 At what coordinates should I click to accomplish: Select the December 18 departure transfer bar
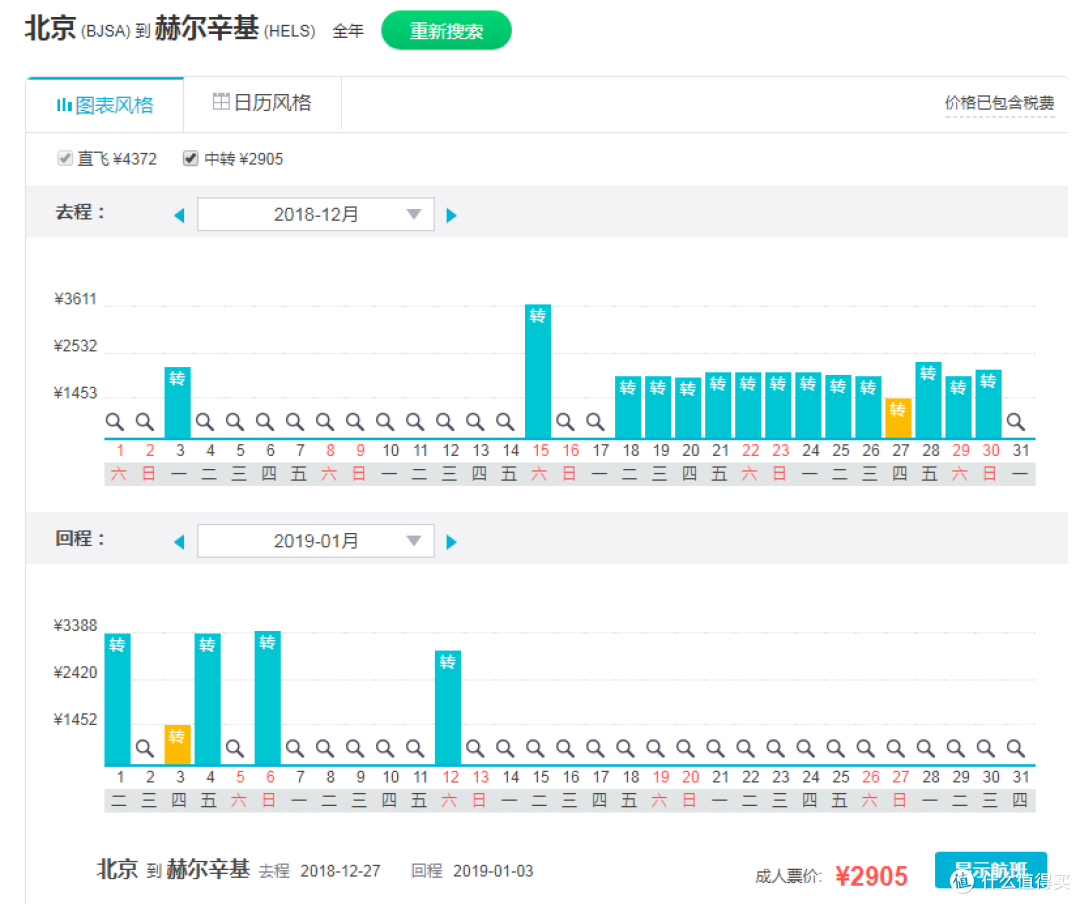[628, 407]
